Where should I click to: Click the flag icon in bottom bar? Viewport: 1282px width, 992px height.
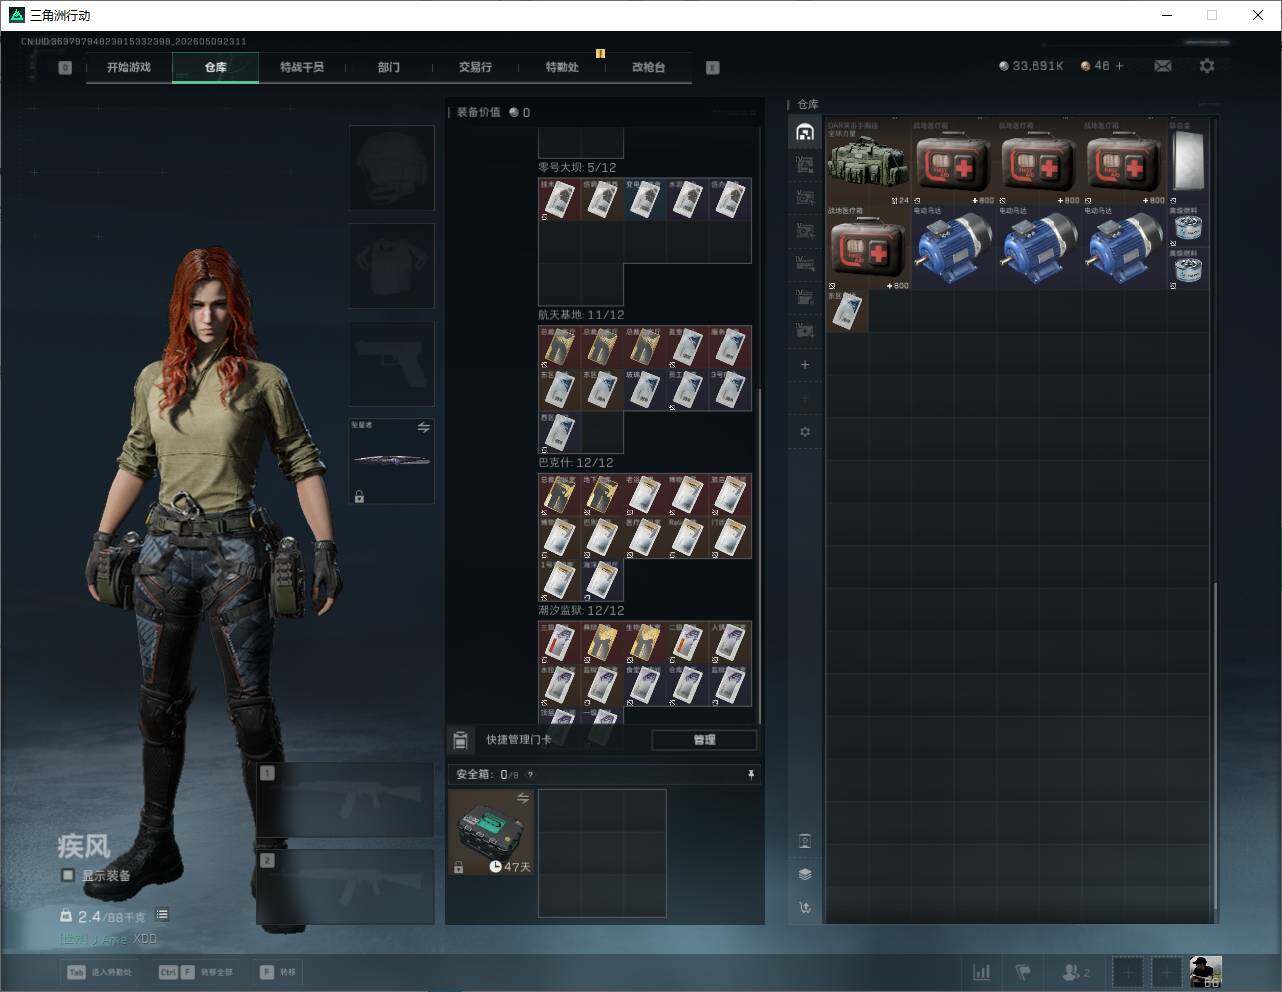(1023, 972)
